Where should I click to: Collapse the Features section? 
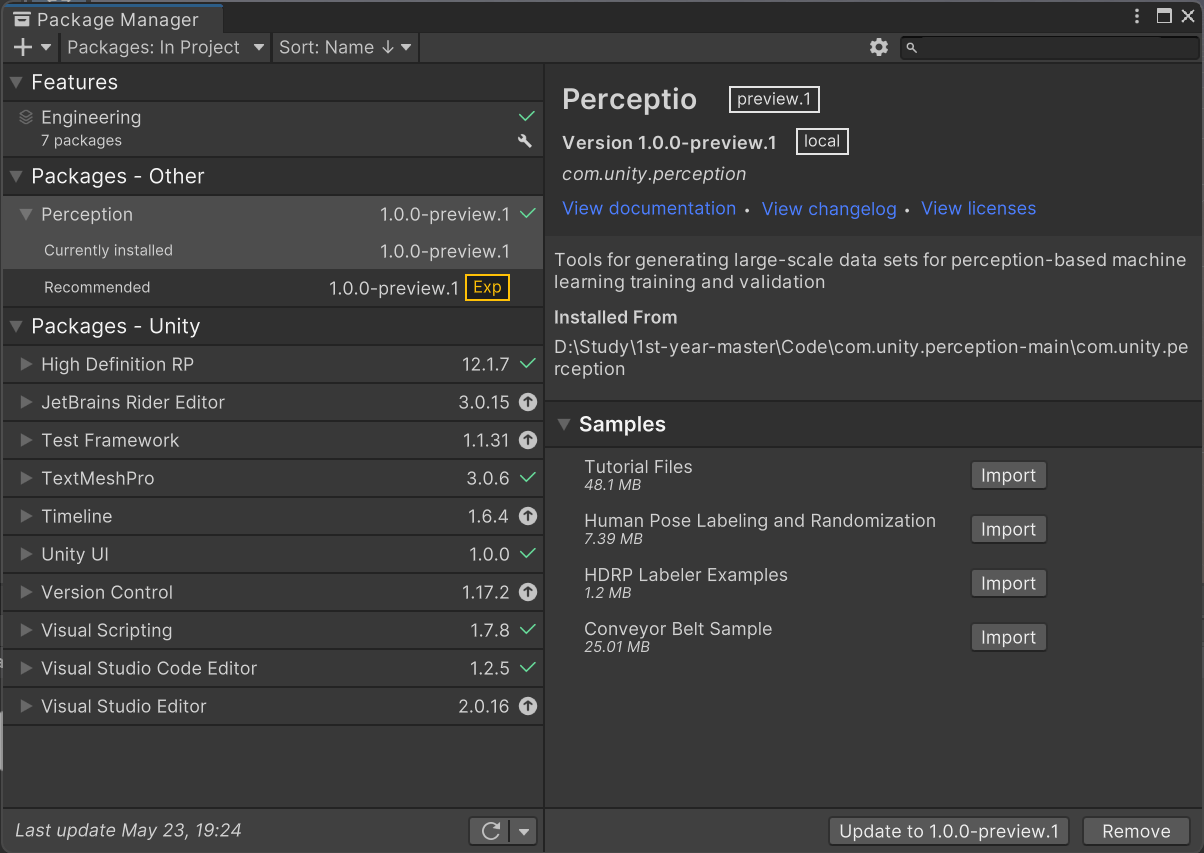coord(16,82)
